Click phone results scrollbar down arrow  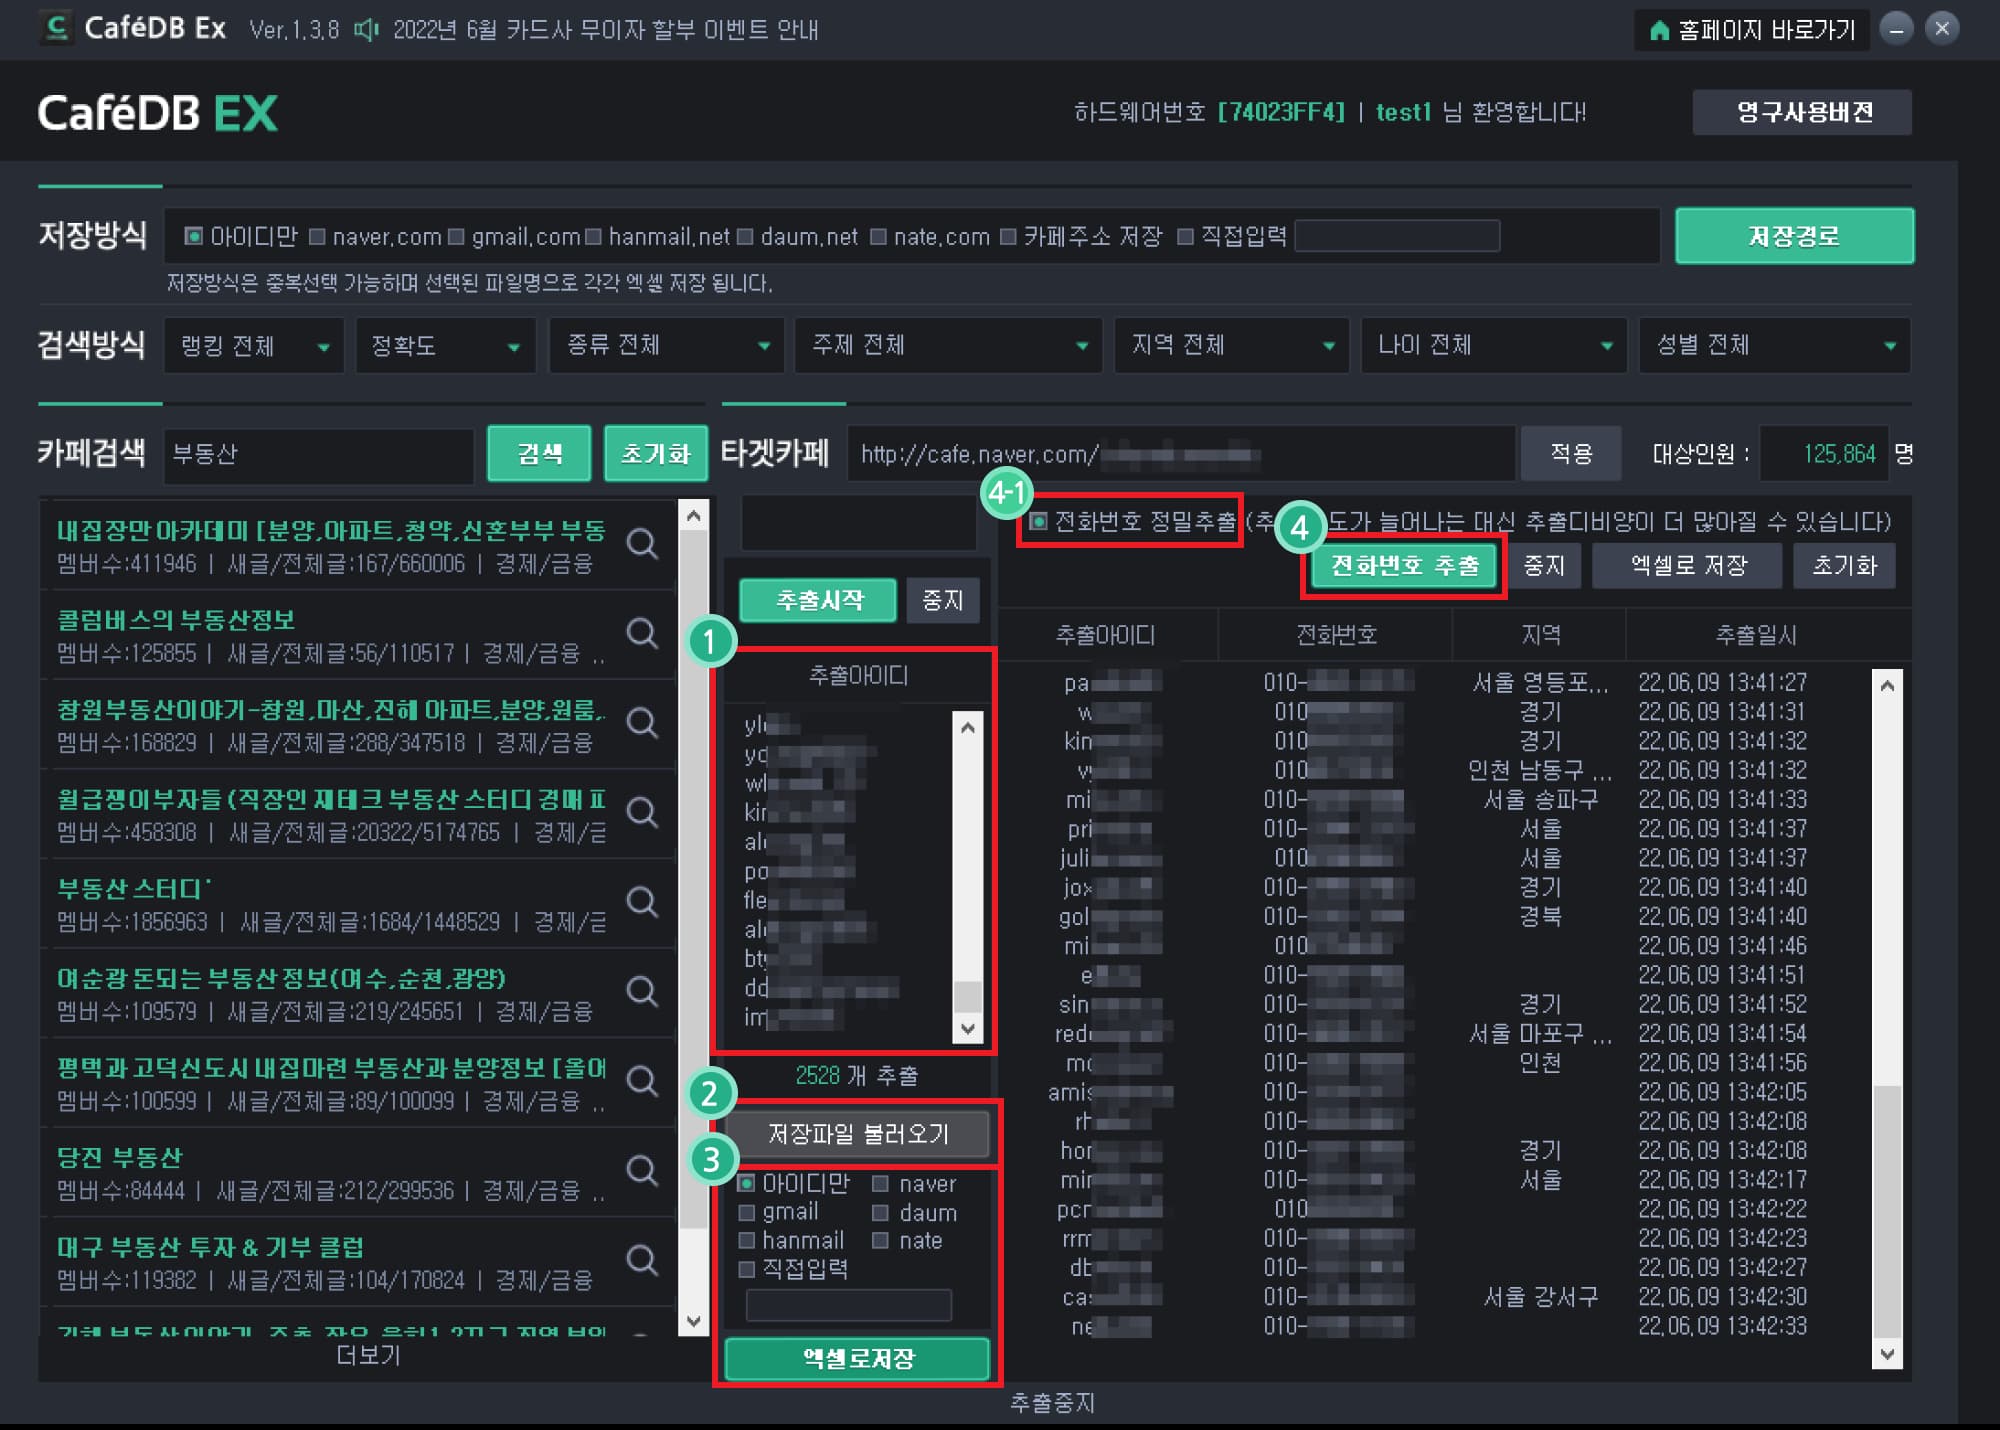tap(1887, 1355)
